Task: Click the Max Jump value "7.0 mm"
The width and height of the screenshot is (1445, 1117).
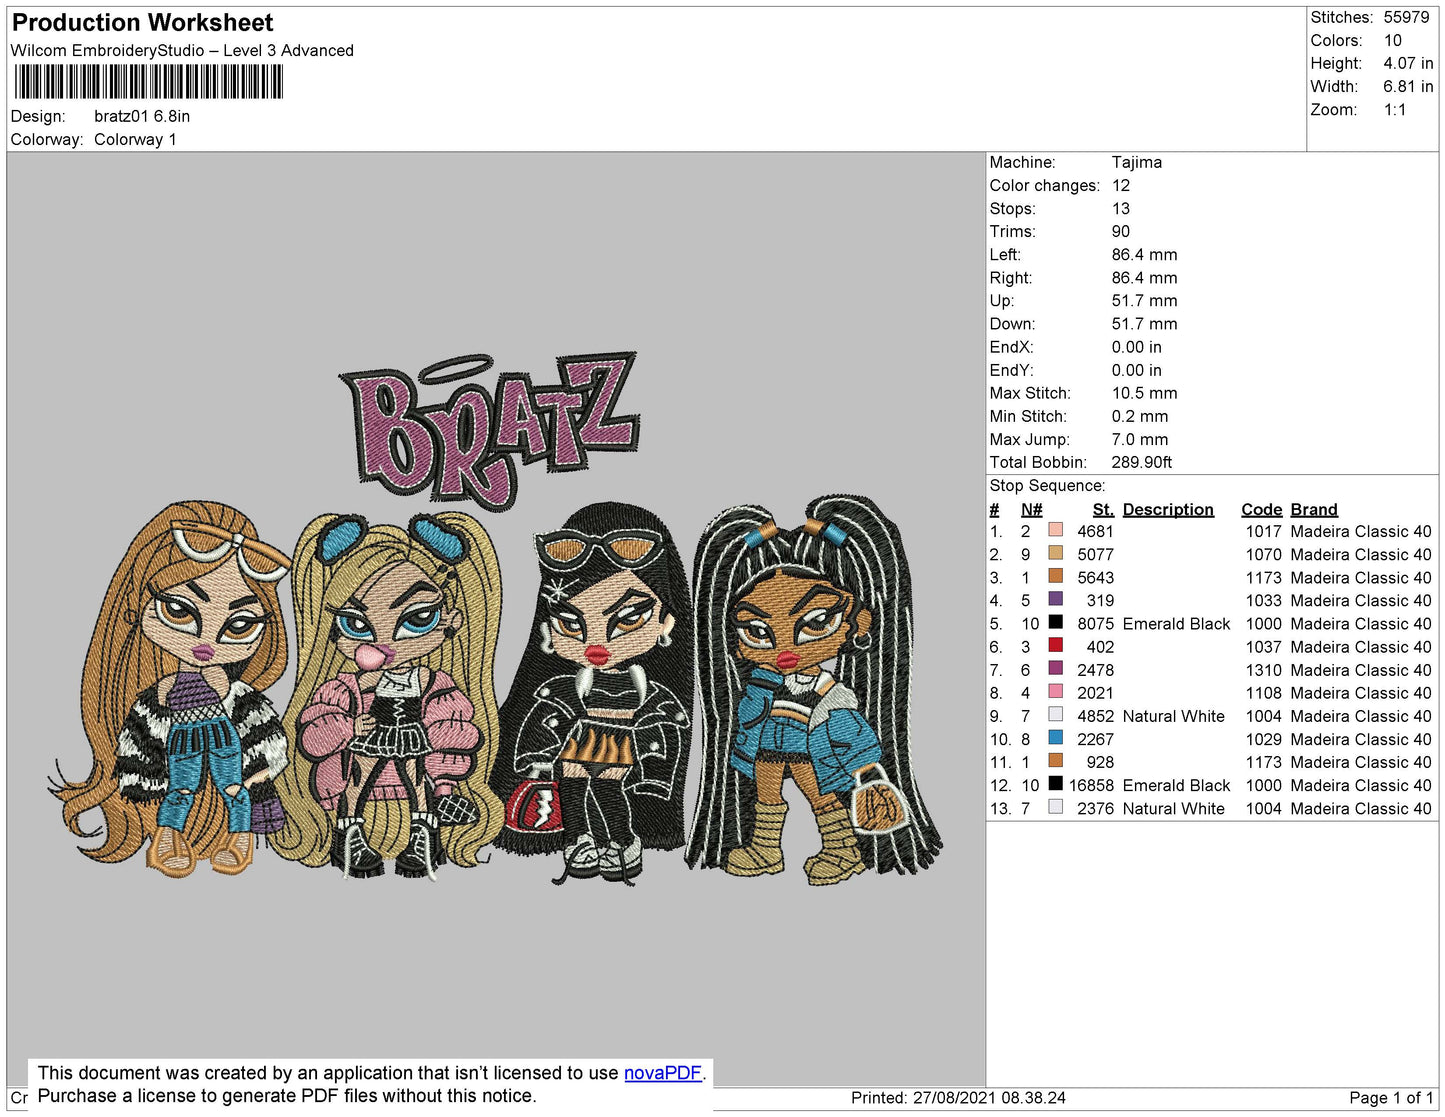Action: 1139,439
